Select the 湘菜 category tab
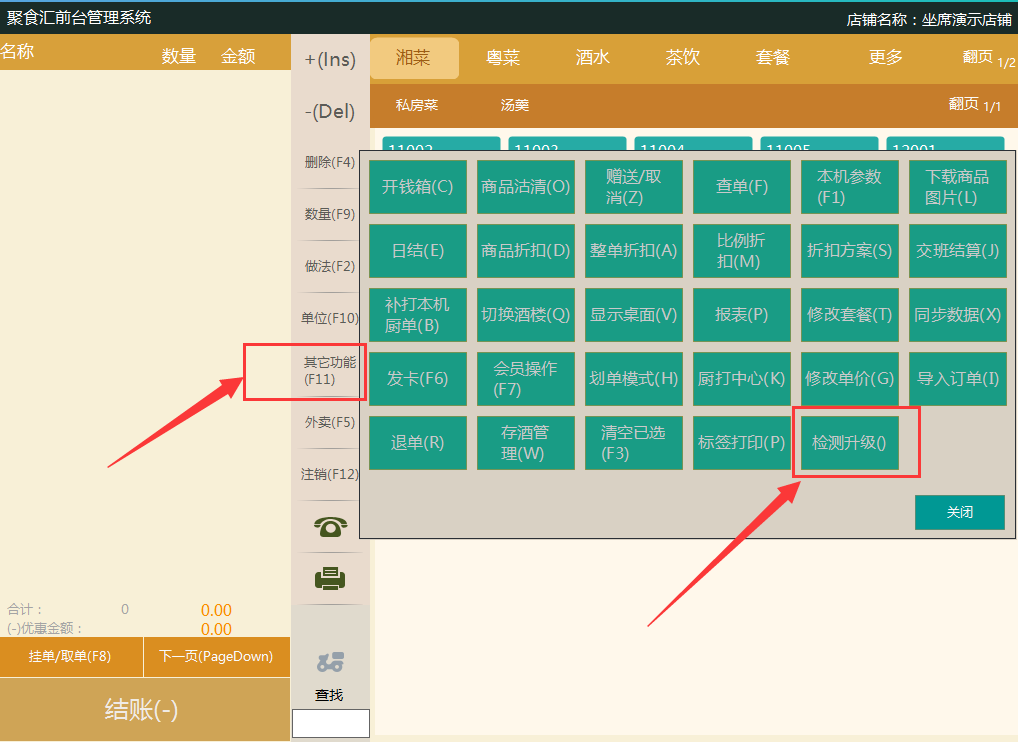This screenshot has height=742, width=1018. (x=414, y=58)
